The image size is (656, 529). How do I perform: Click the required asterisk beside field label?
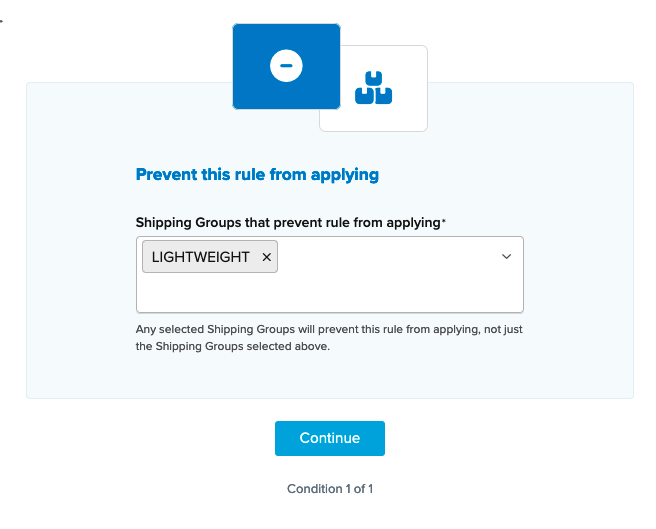coord(443,221)
